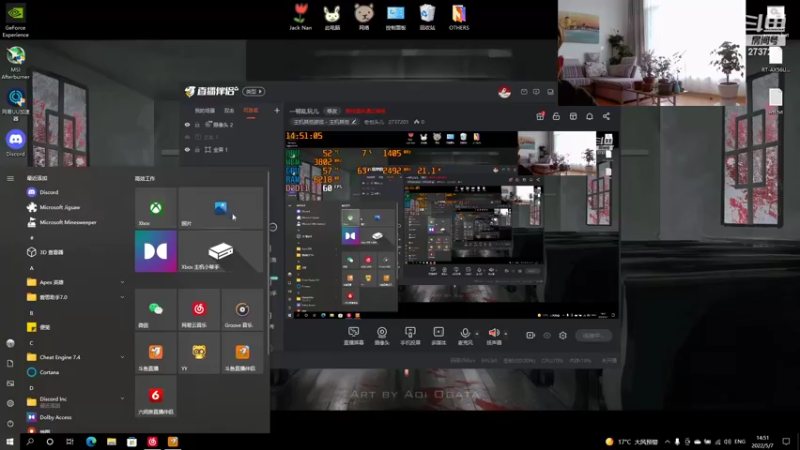Viewport: 800px width, 450px height.
Task: Hide the fullscreen 1 source layer
Action: [x=187, y=149]
